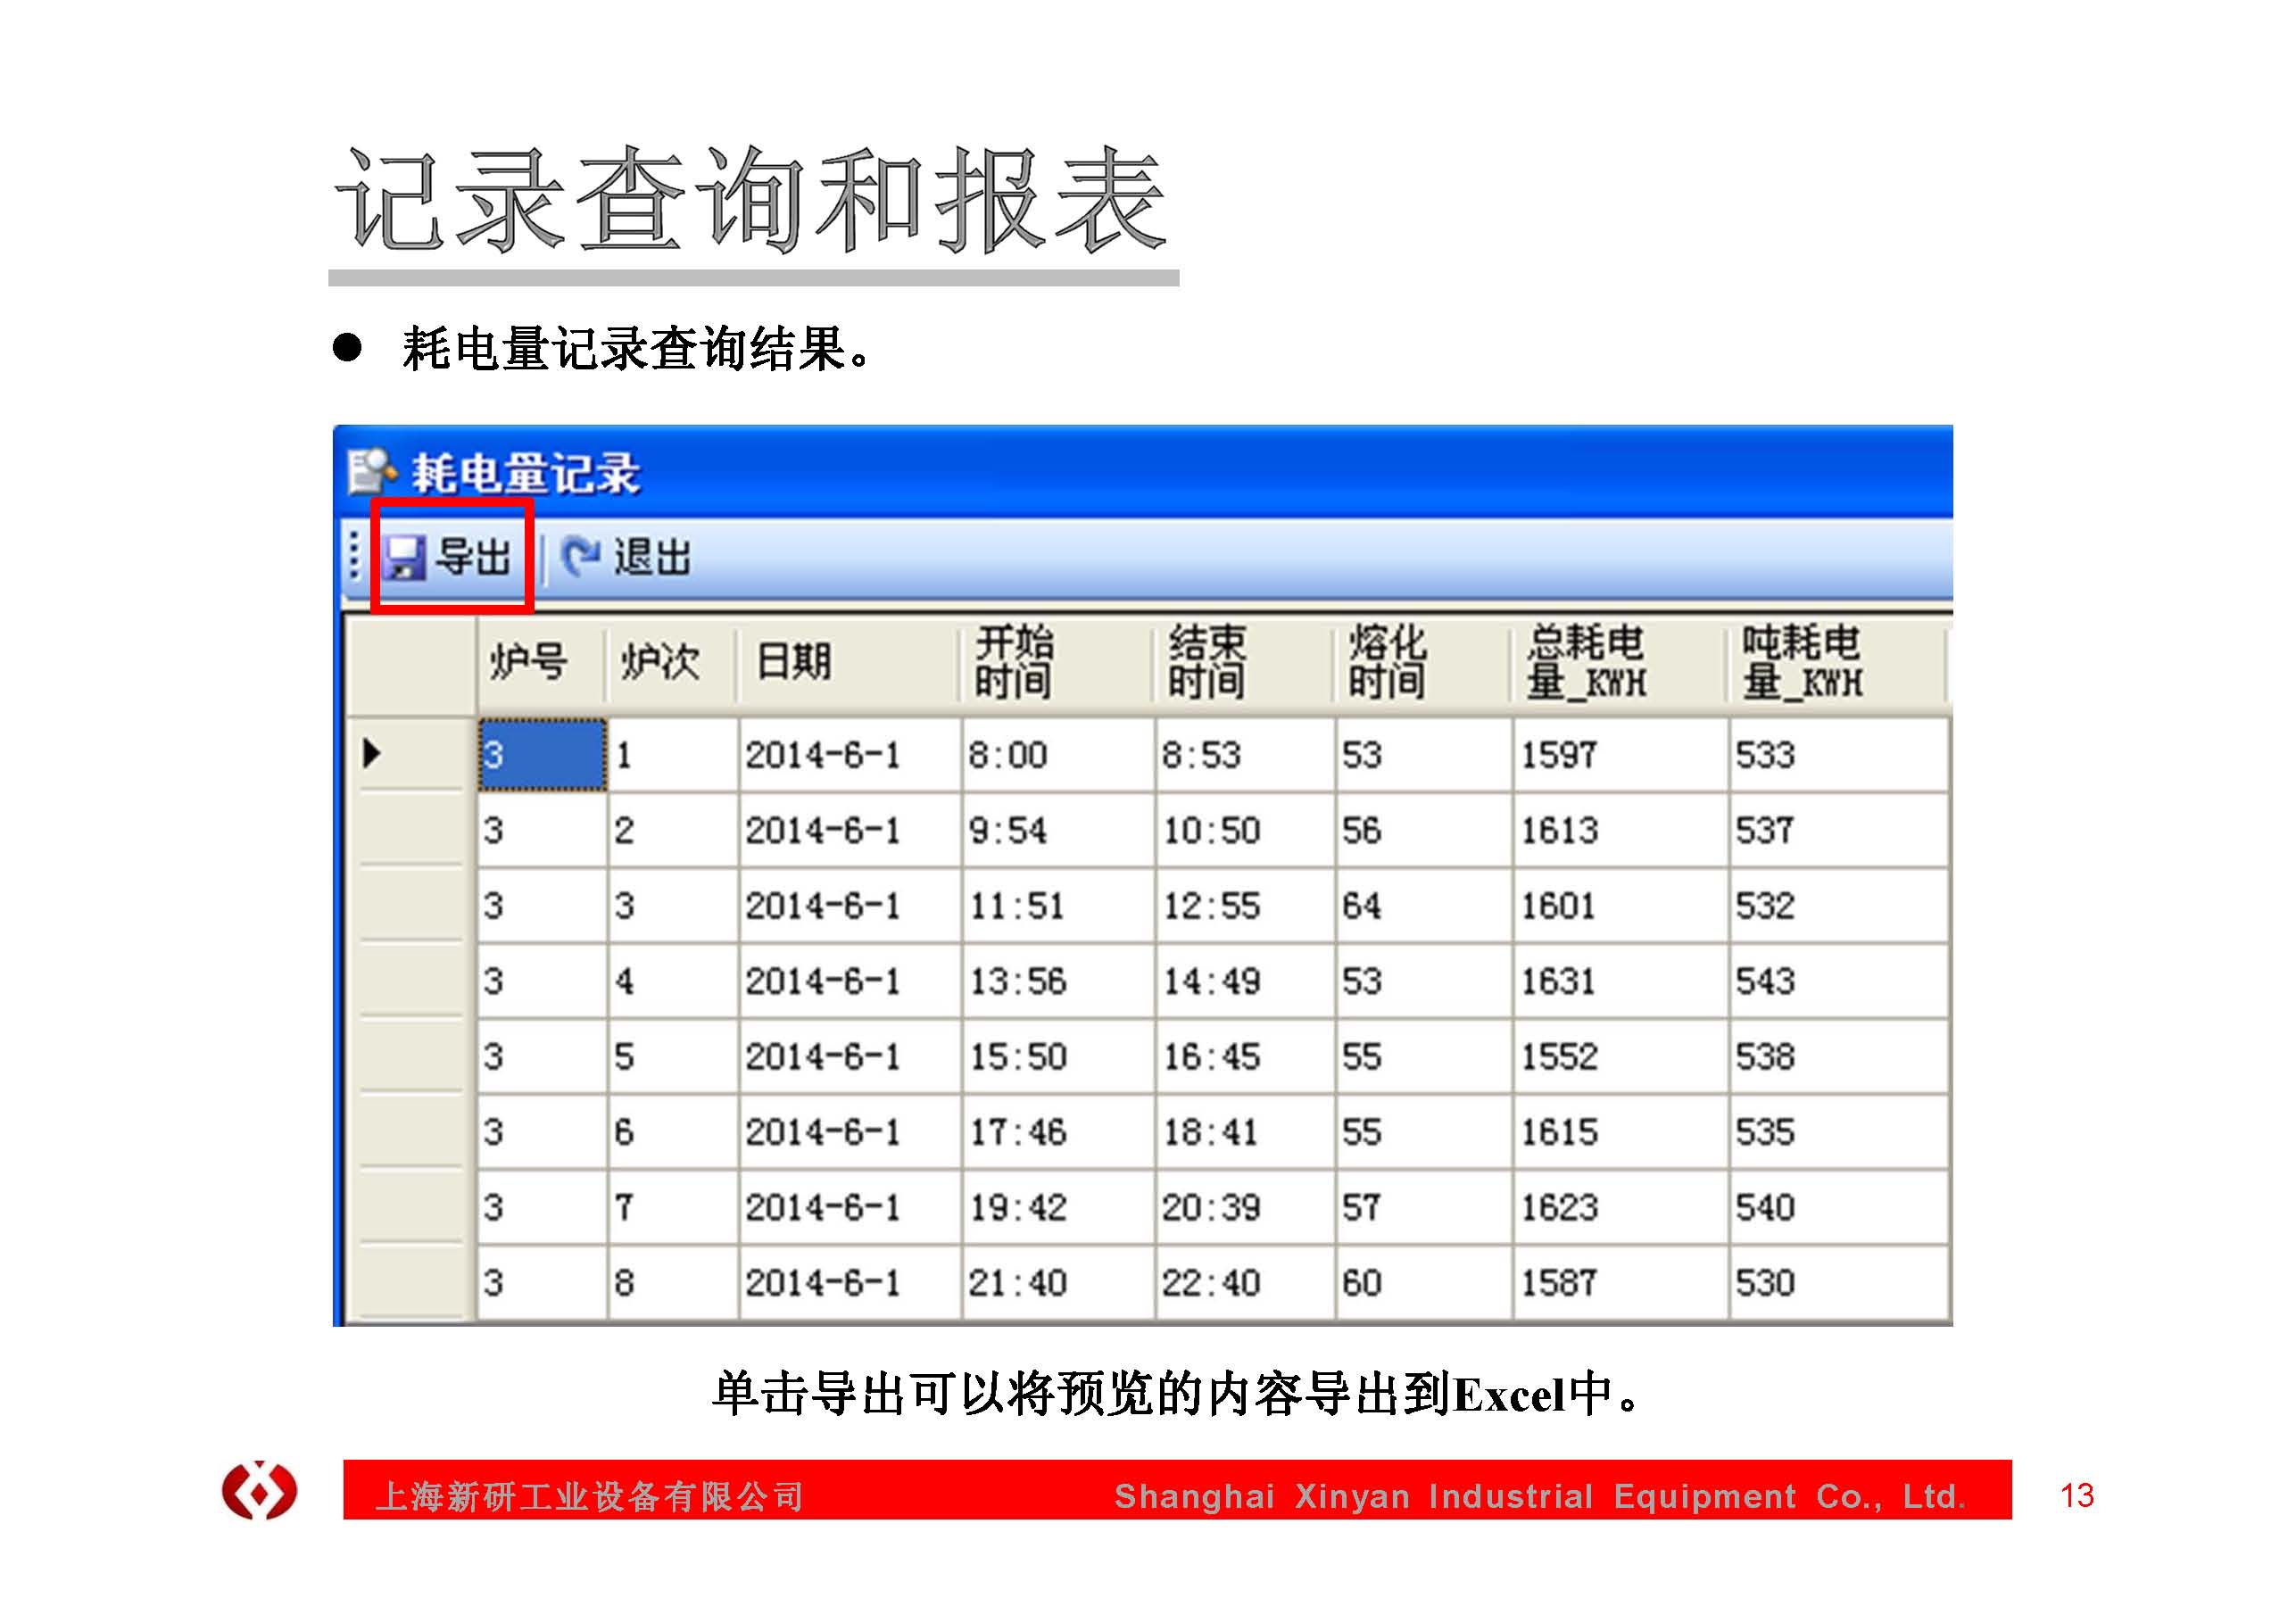
Task: Click the 总耗电量_KWH column header
Action: coord(1619,662)
